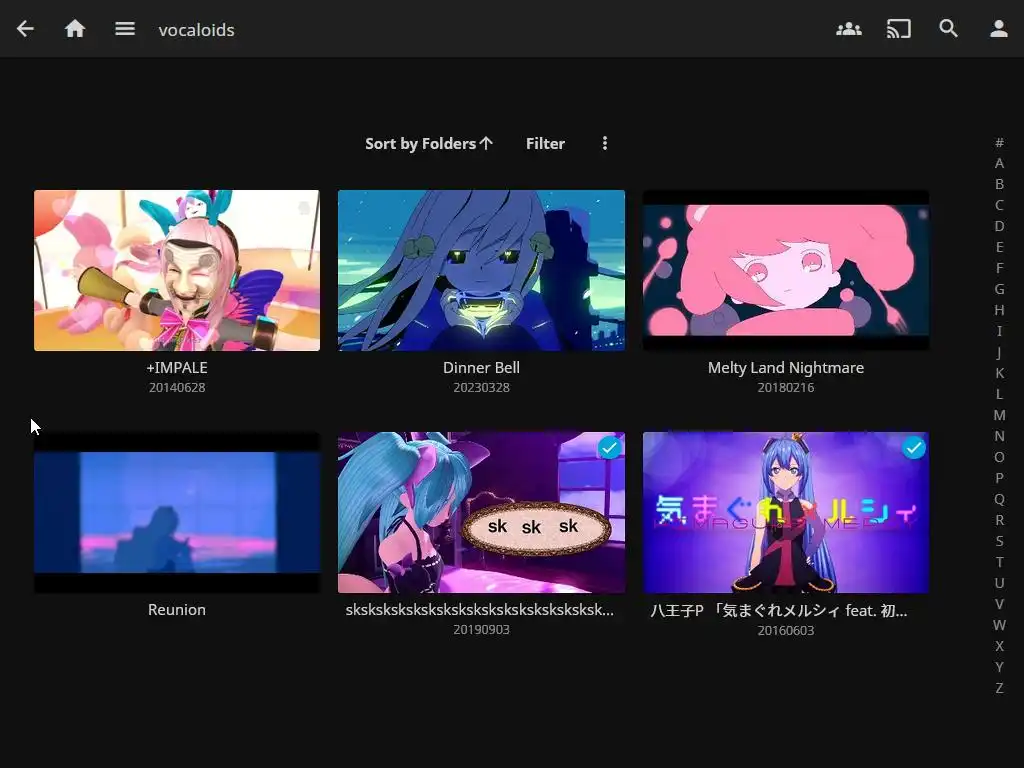Jump to letter B in alphabet picker
This screenshot has width=1024, height=768.
(999, 184)
